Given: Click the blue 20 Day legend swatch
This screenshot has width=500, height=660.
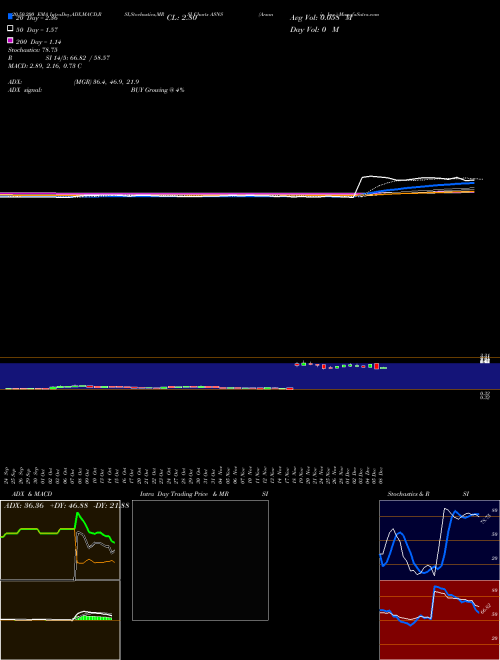Looking at the screenshot, I should click(x=11, y=16).
